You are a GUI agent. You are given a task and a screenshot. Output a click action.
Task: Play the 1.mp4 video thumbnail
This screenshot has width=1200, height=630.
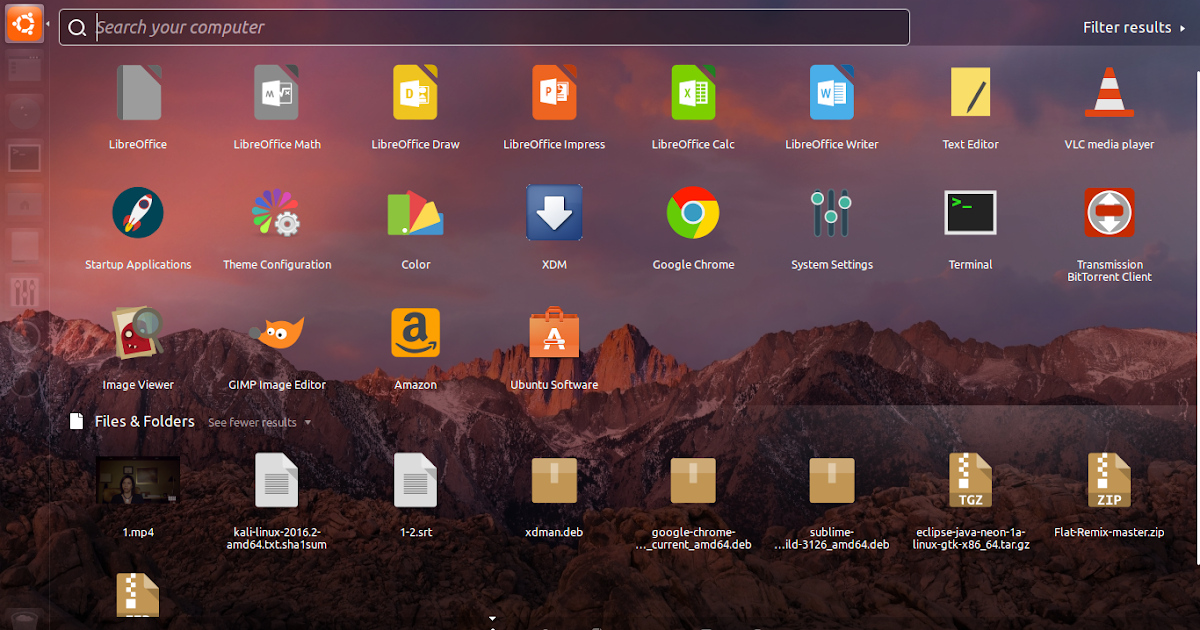(138, 480)
